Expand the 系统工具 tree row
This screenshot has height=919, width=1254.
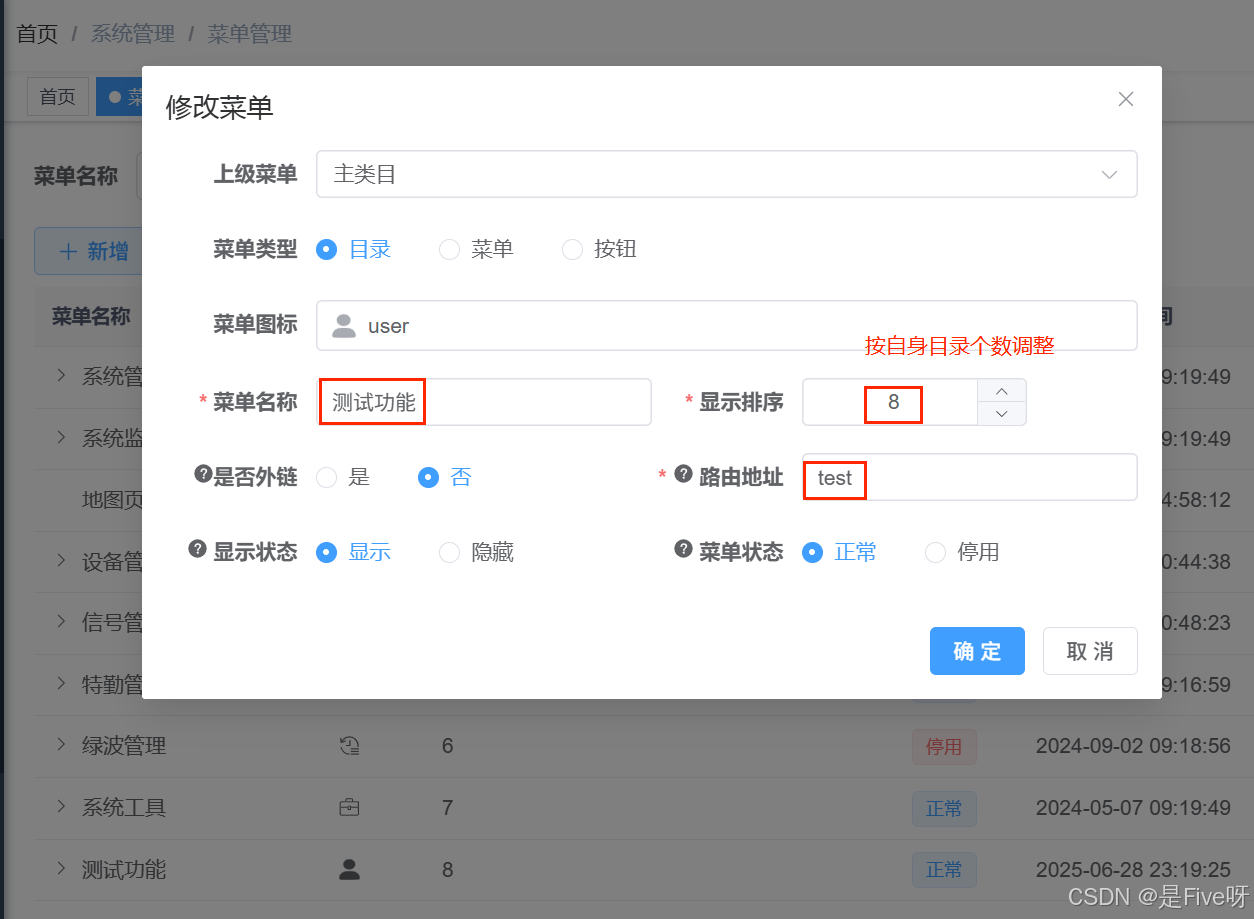pyautogui.click(x=61, y=807)
